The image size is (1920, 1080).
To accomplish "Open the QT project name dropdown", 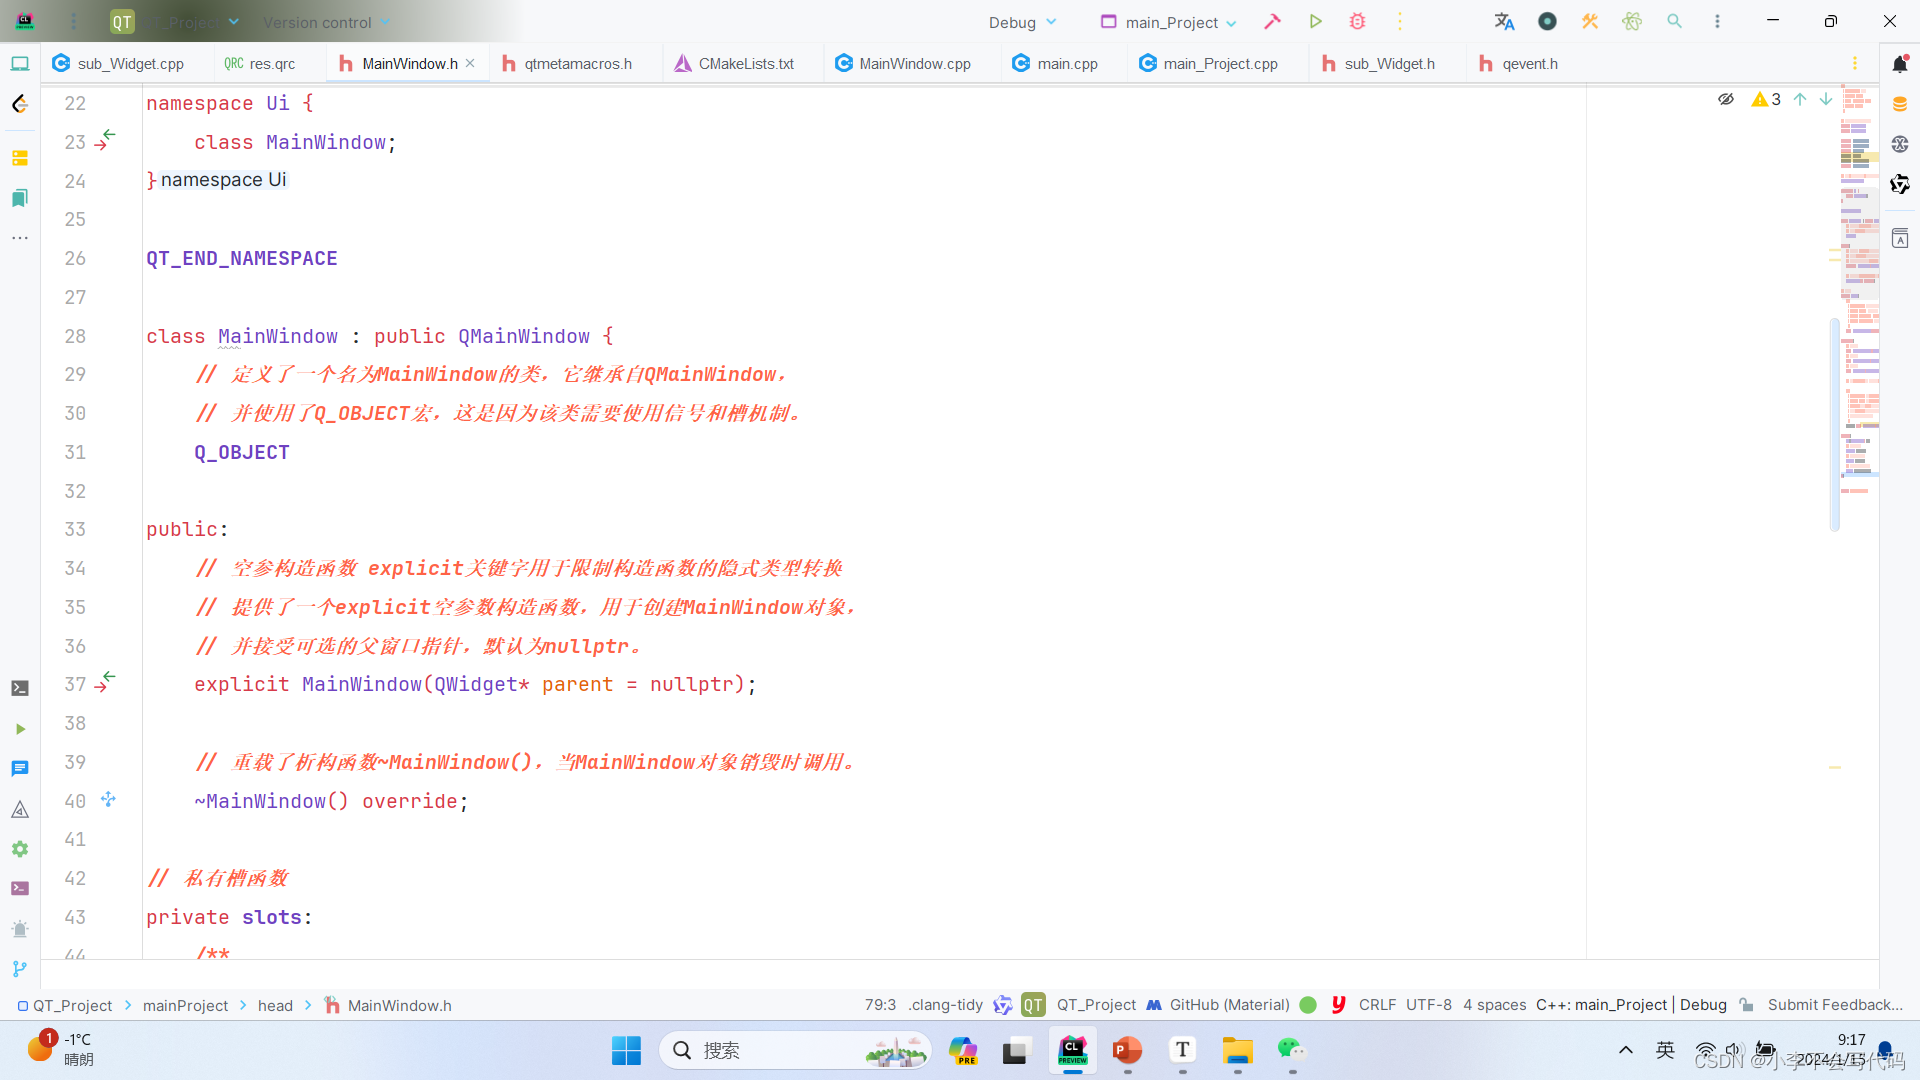I will pyautogui.click(x=176, y=22).
